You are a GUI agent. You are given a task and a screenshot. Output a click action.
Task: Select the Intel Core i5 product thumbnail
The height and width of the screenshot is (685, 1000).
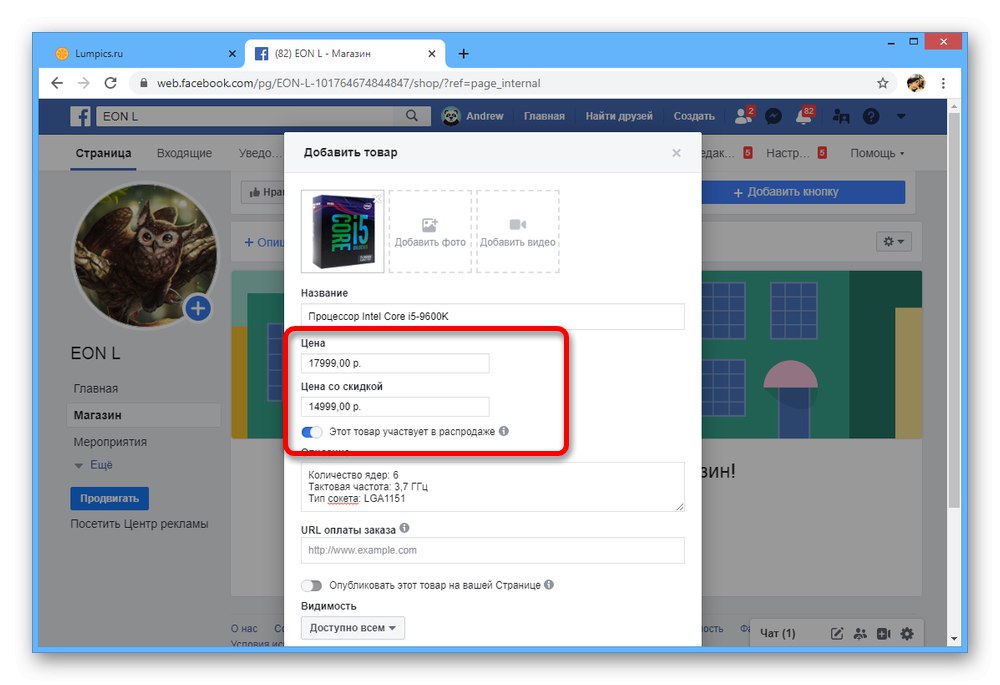coord(342,232)
